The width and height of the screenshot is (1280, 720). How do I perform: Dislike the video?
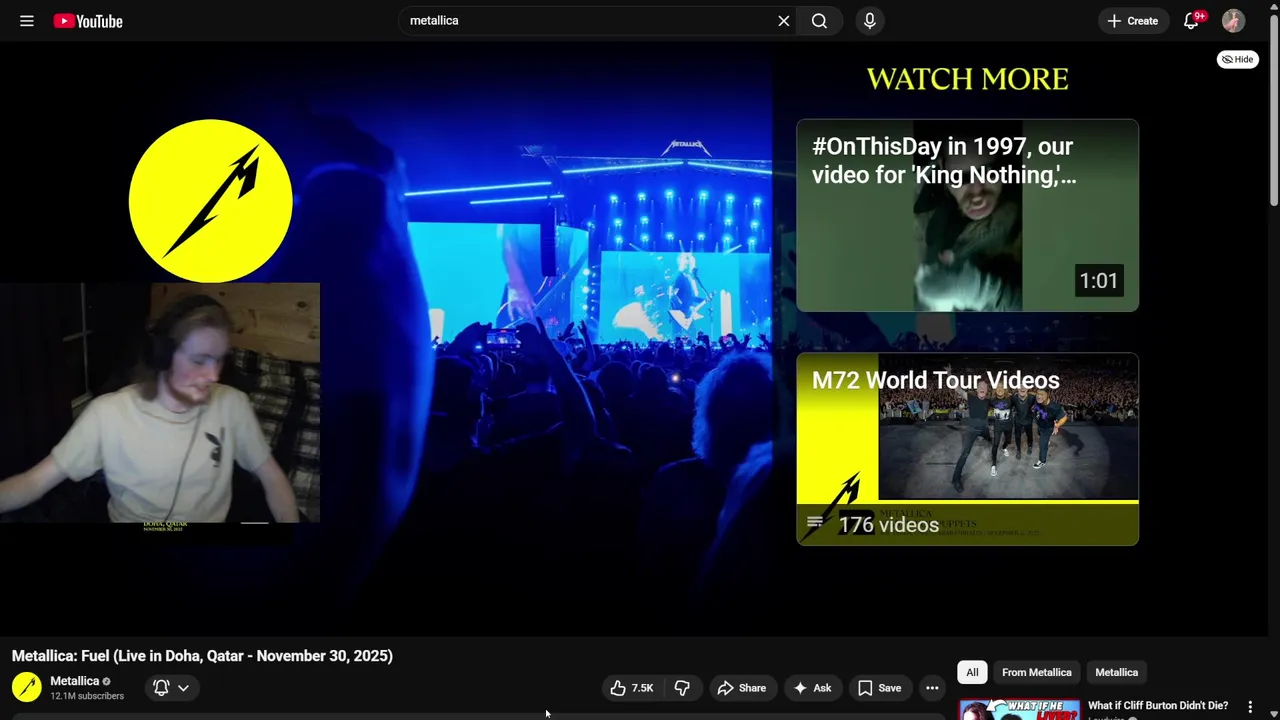(x=682, y=688)
